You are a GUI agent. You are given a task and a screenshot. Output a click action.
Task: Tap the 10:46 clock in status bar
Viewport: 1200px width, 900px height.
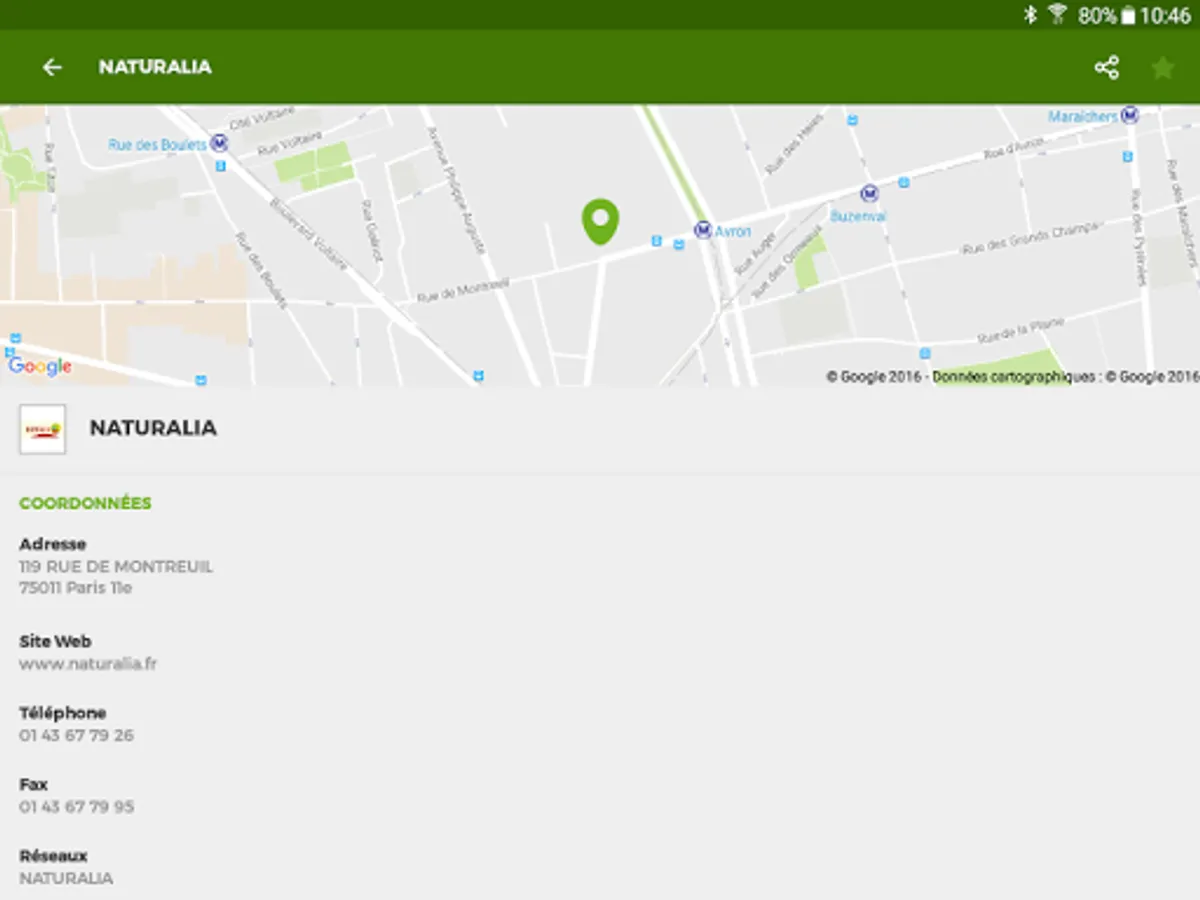(x=1165, y=15)
